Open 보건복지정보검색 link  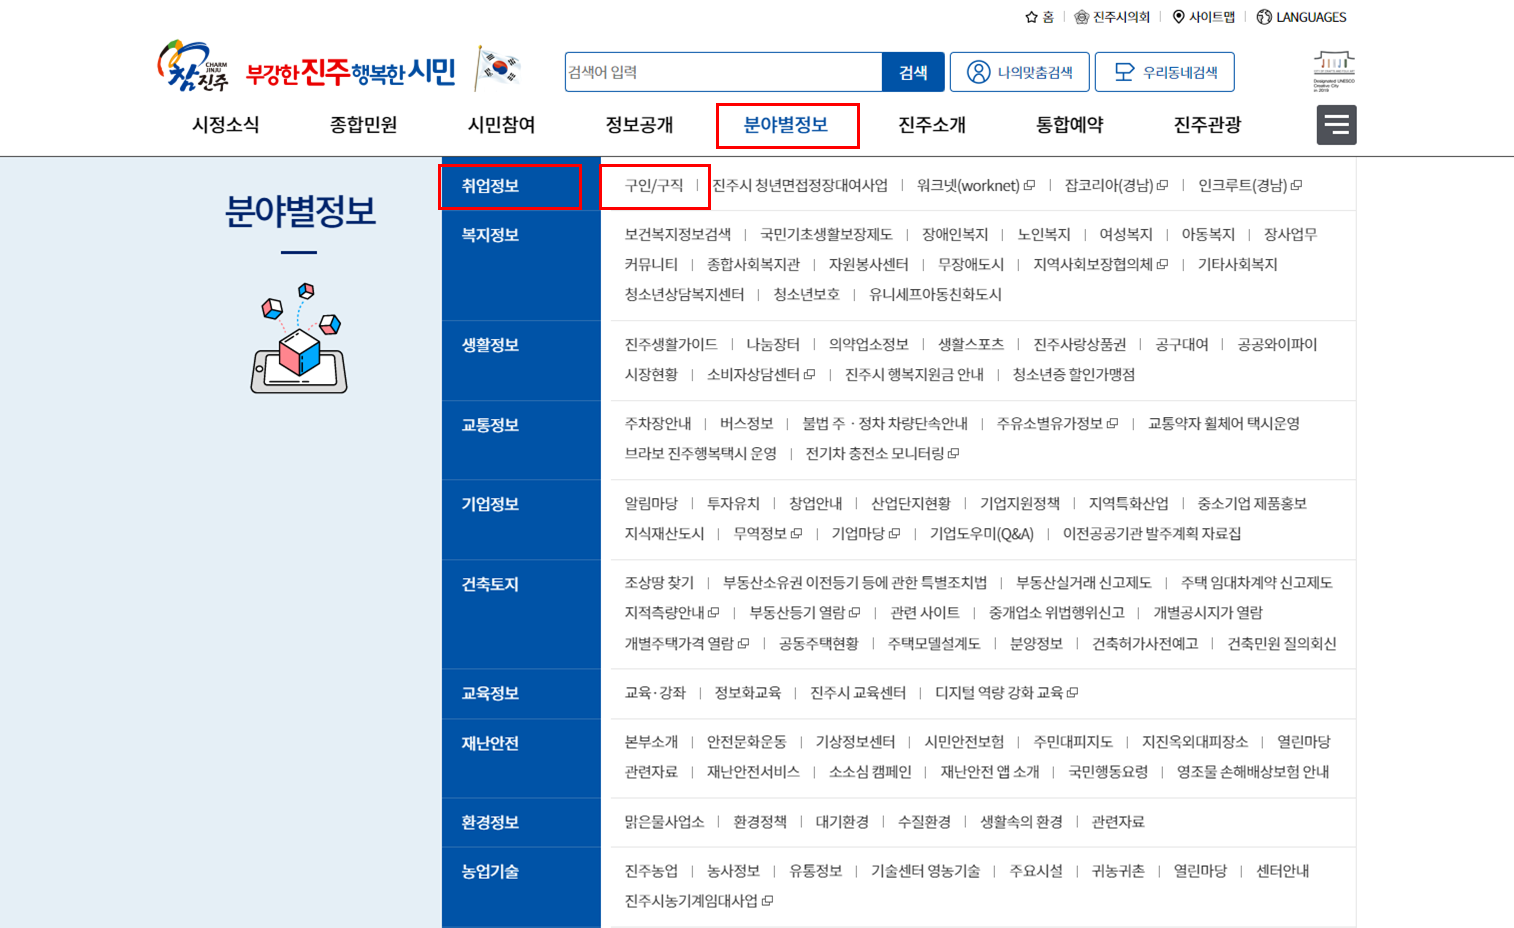(x=678, y=234)
